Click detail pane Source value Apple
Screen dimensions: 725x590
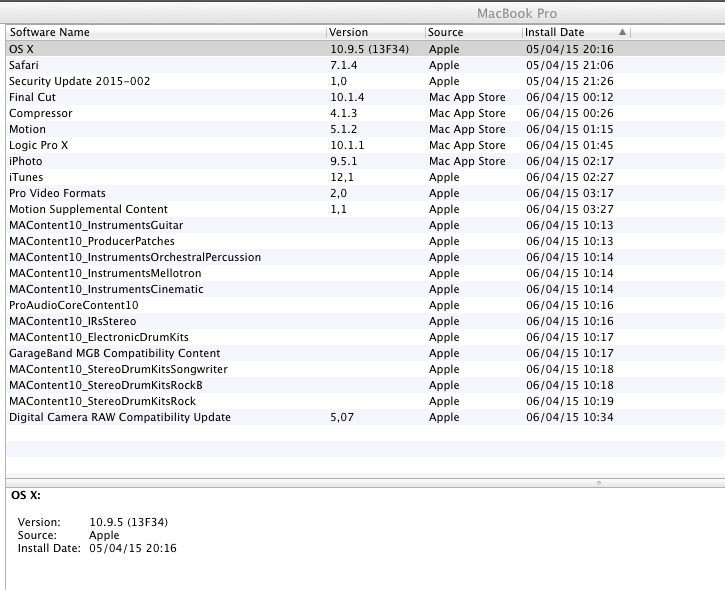pyautogui.click(x=104, y=535)
